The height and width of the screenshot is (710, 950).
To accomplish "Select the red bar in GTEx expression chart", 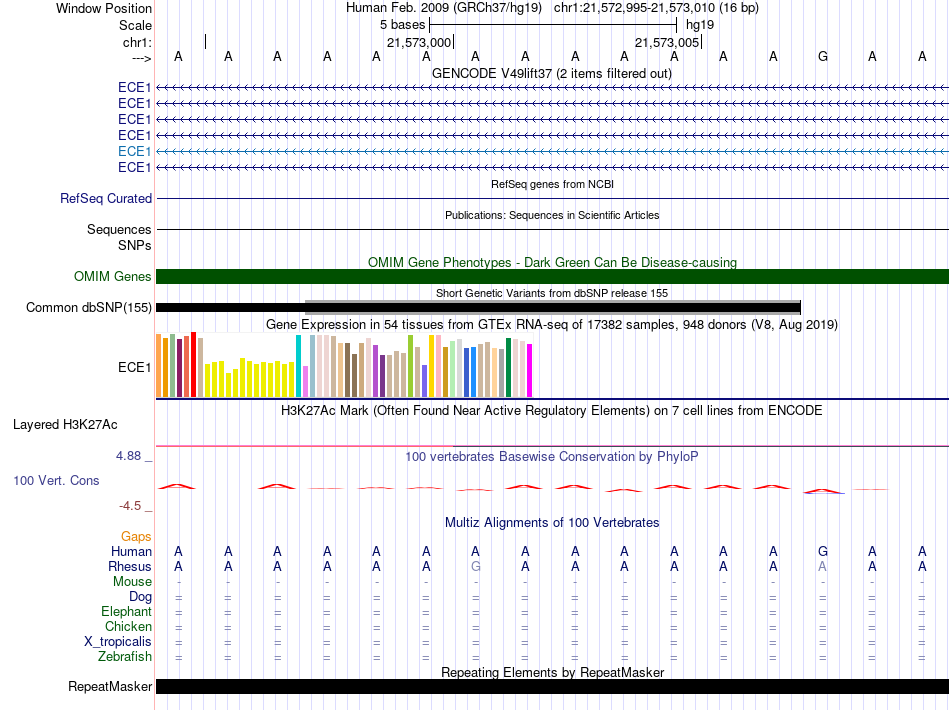I will 193,364.
